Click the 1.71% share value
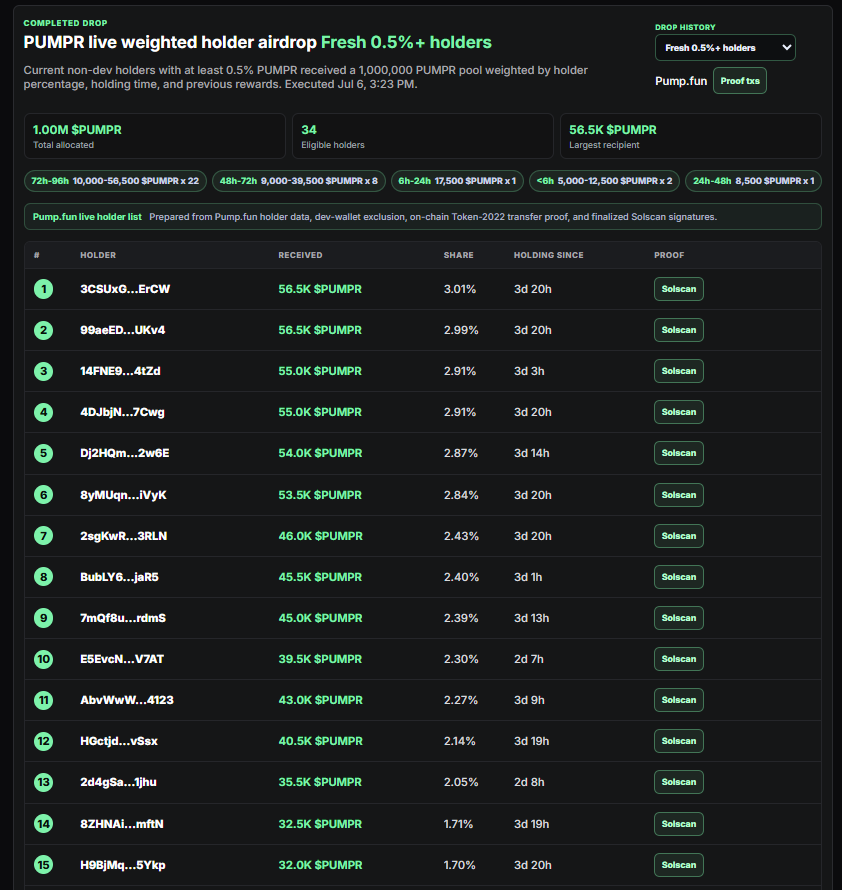The height and width of the screenshot is (890, 842). pyautogui.click(x=458, y=824)
